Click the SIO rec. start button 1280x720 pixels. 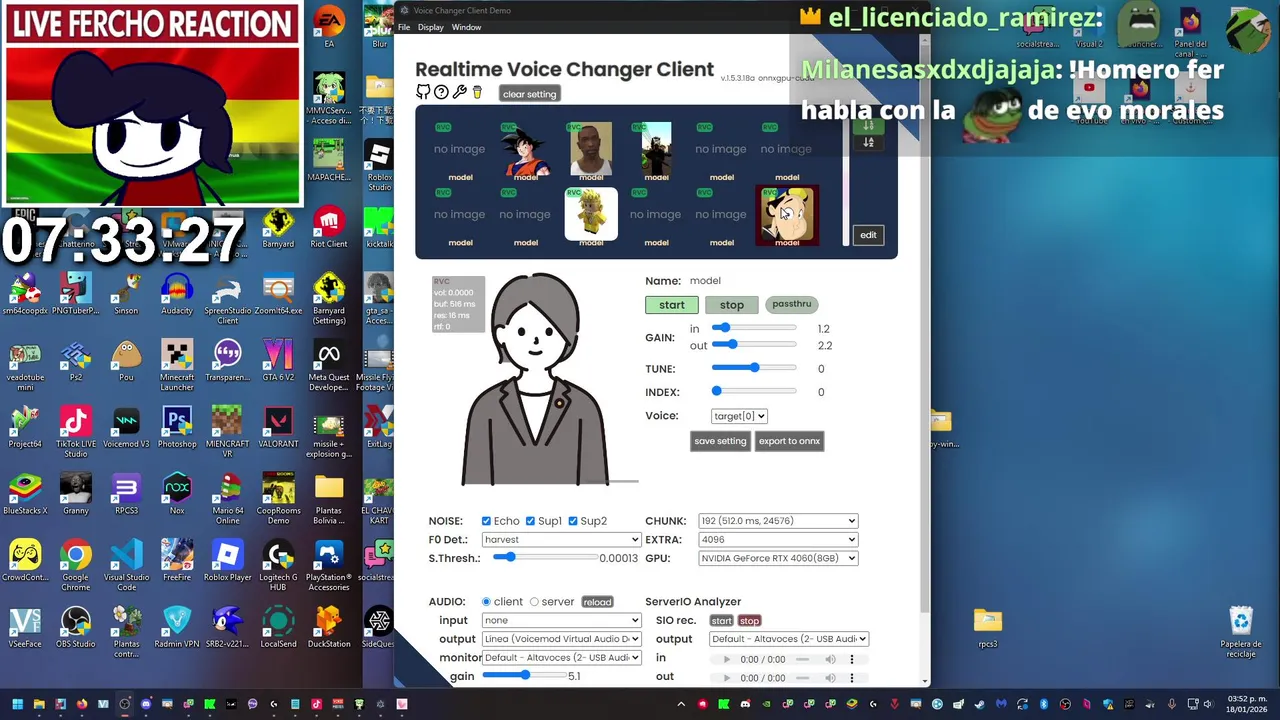(722, 621)
